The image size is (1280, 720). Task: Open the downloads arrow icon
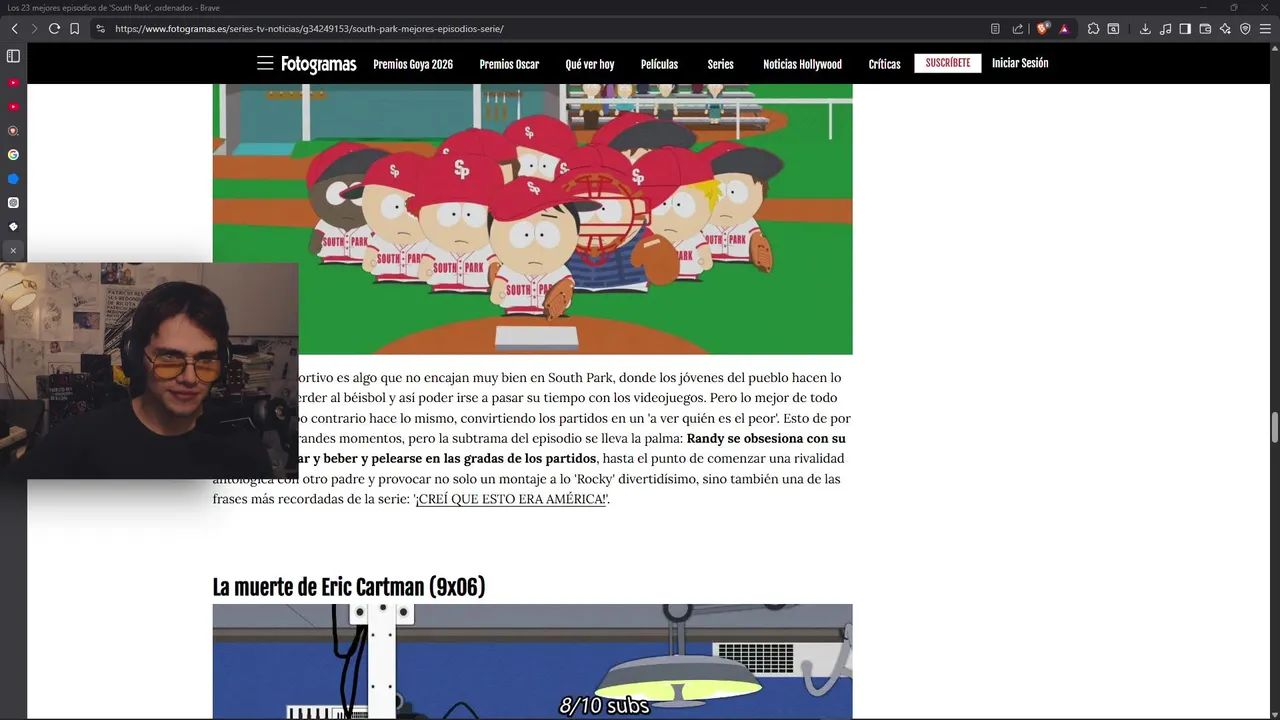tap(1145, 29)
